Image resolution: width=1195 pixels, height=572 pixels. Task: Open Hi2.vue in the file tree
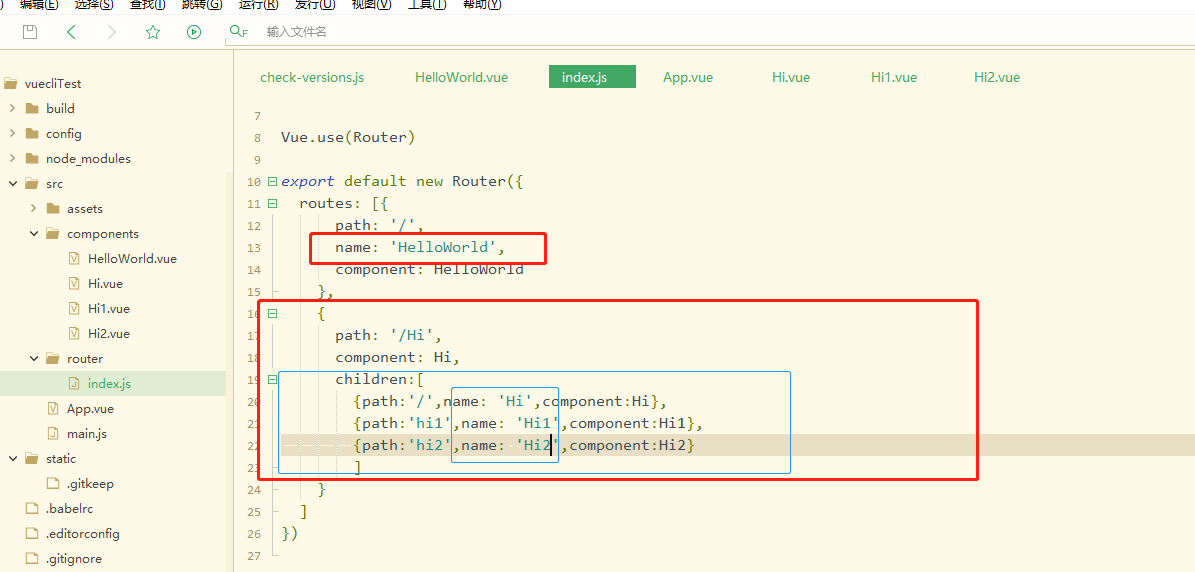[109, 334]
